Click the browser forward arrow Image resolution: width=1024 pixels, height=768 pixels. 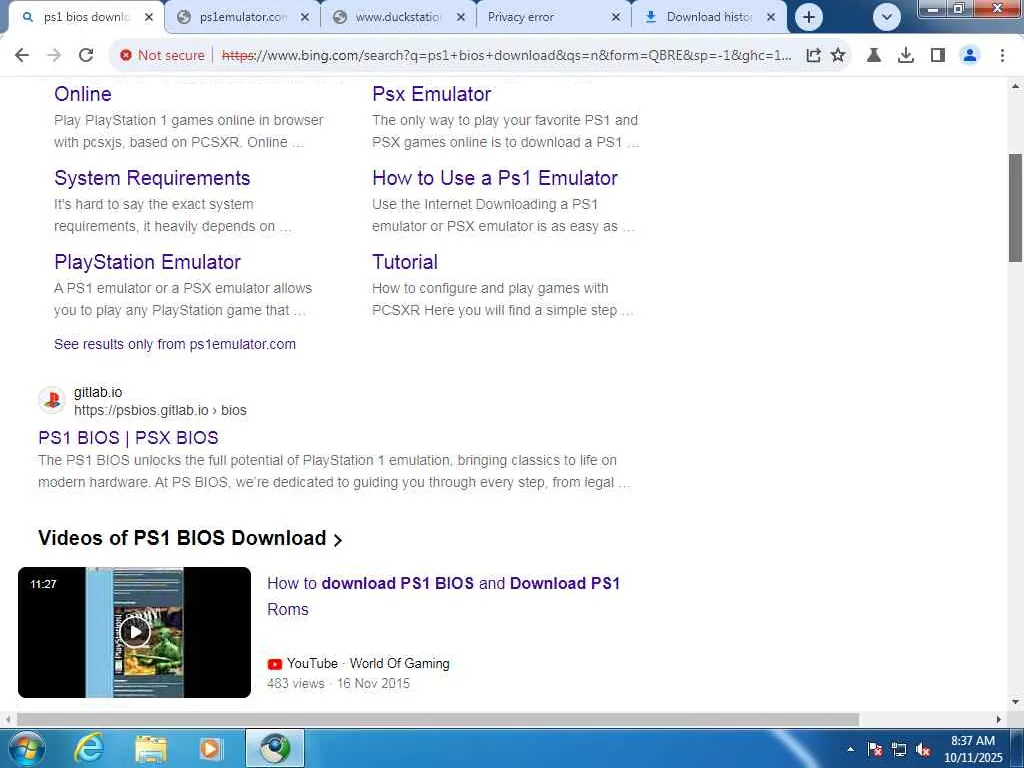click(54, 56)
